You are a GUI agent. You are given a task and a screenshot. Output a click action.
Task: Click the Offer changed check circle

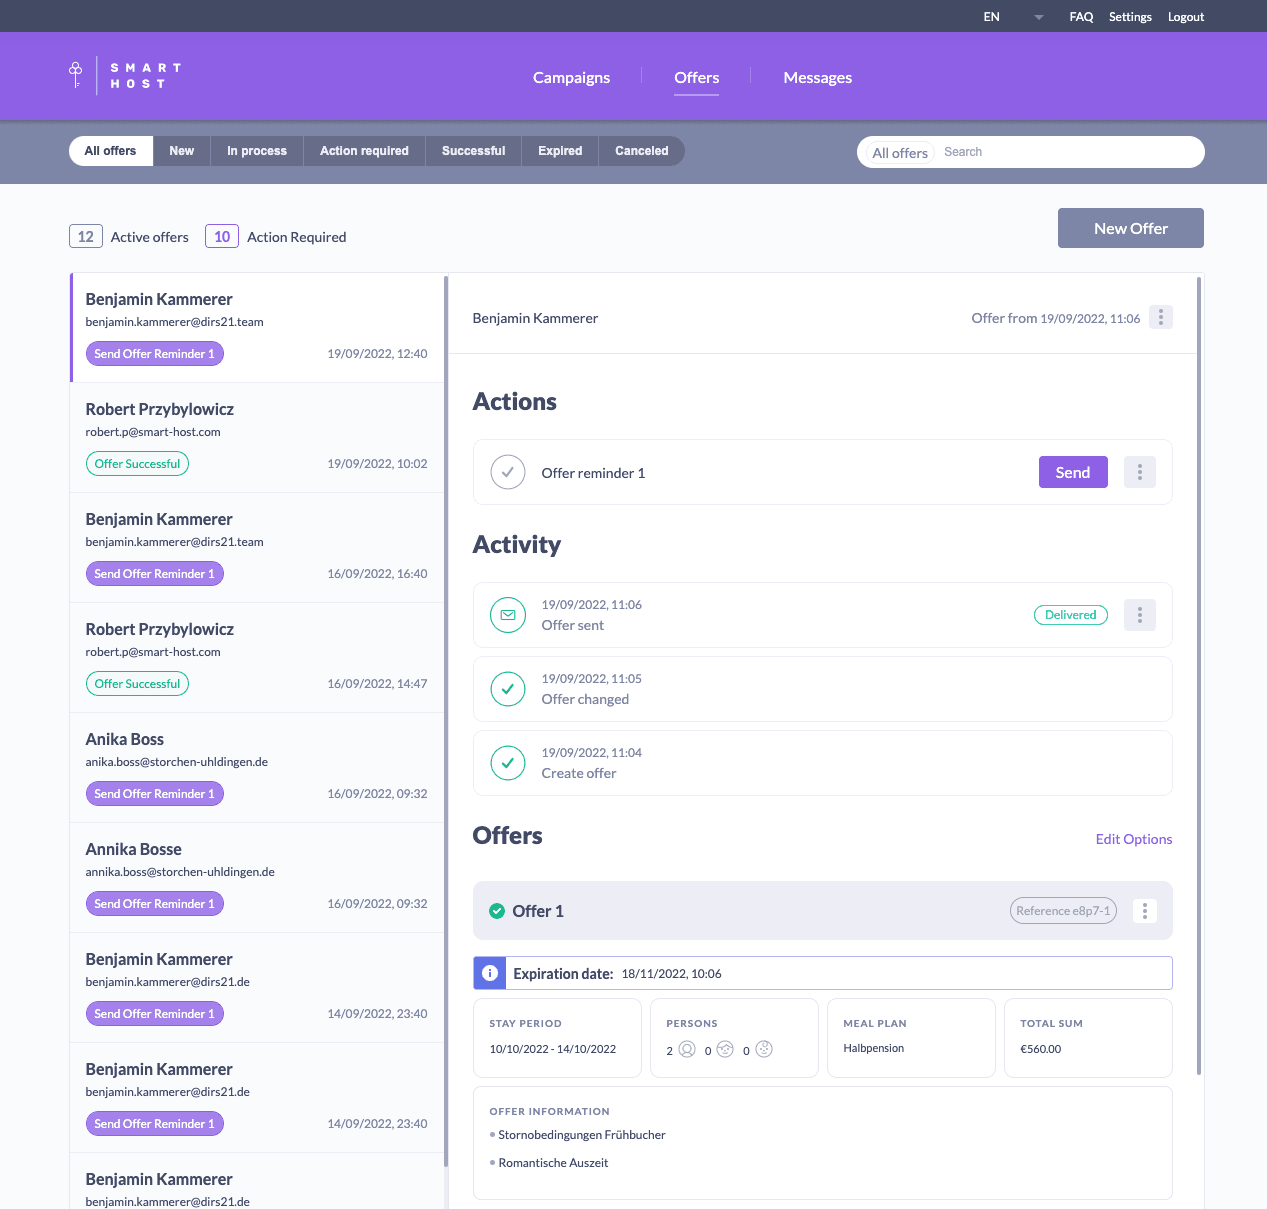[x=508, y=689]
